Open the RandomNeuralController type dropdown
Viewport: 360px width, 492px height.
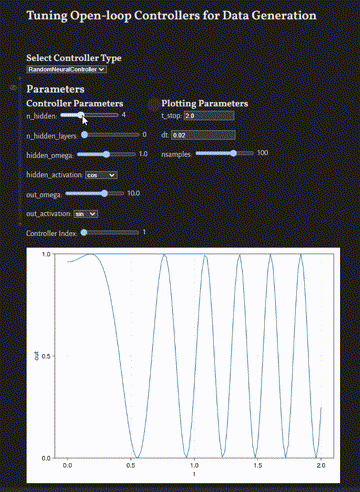point(67,69)
